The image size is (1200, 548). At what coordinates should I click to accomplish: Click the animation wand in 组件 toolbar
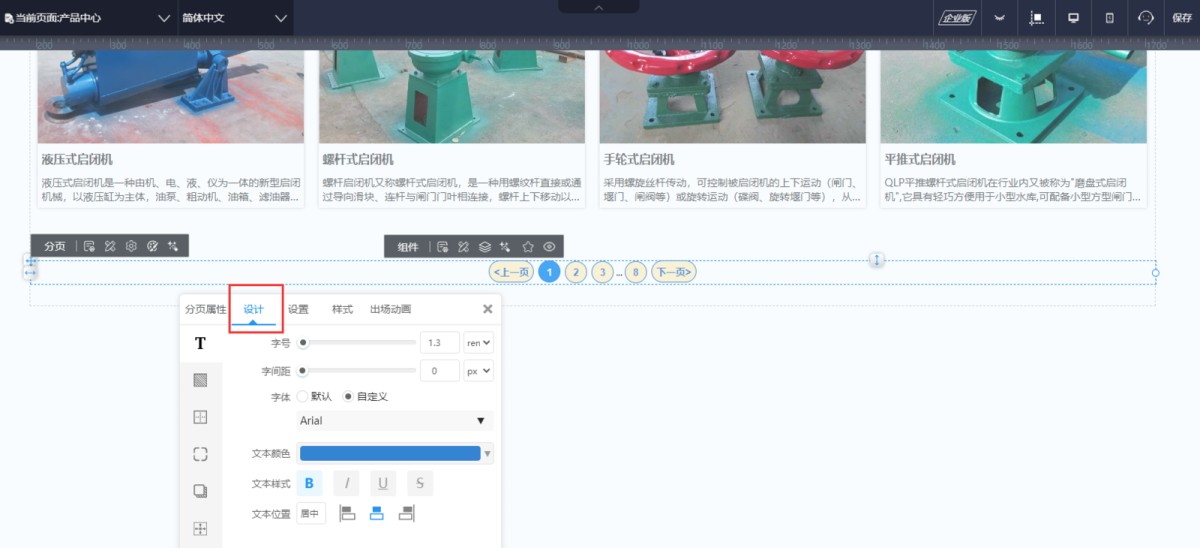click(505, 246)
